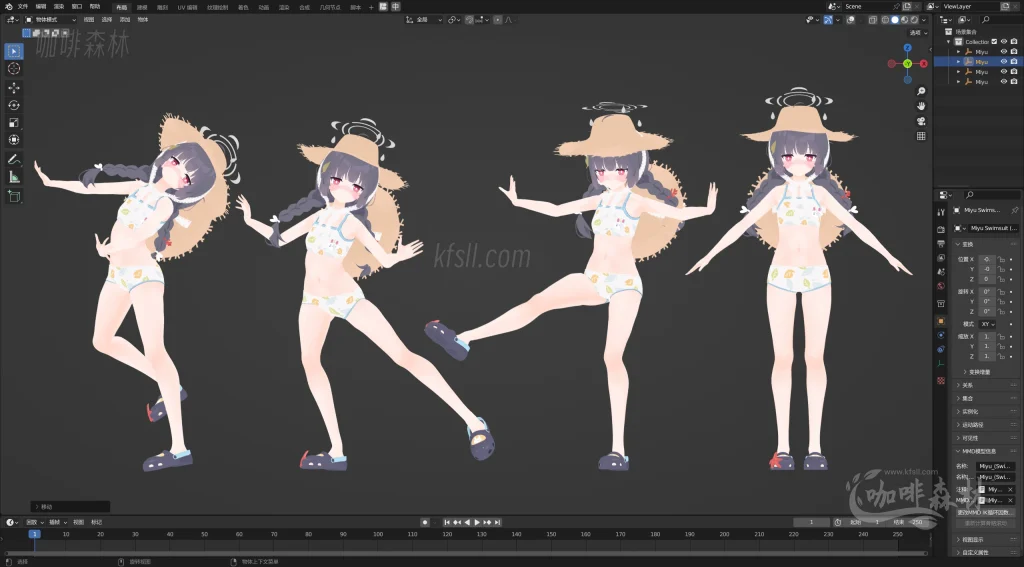
Task: Select the 3D Cursor tool
Action: 14,69
